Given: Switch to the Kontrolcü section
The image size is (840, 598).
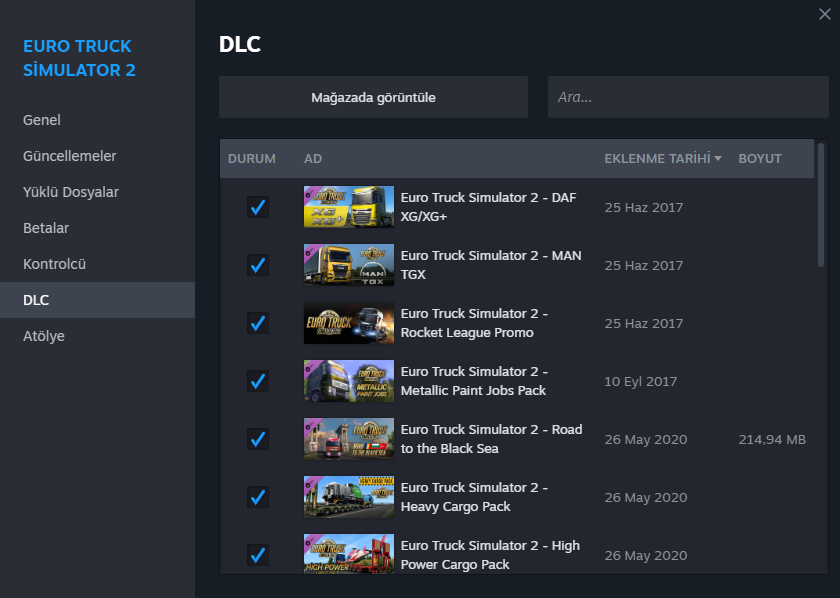Looking at the screenshot, I should click(98, 264).
